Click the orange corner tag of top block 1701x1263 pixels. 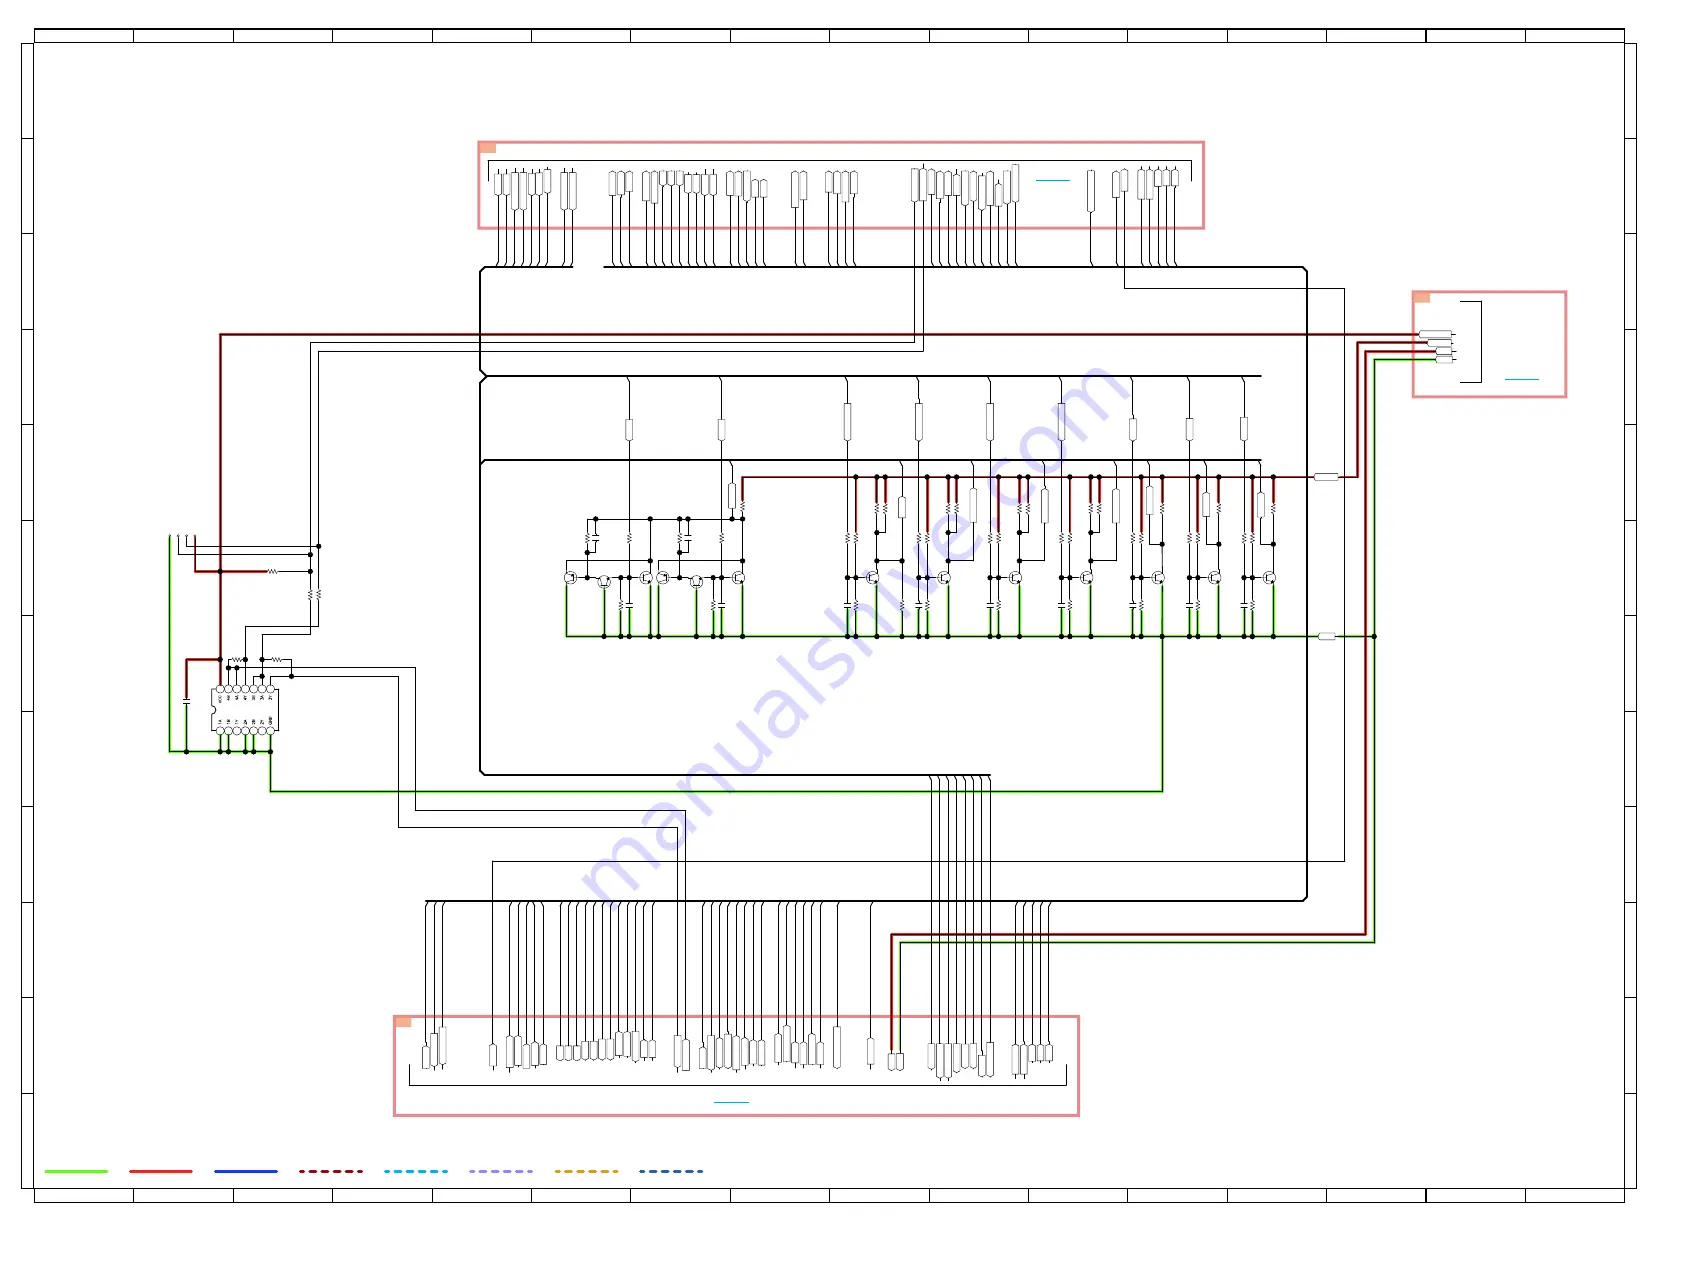tap(488, 148)
